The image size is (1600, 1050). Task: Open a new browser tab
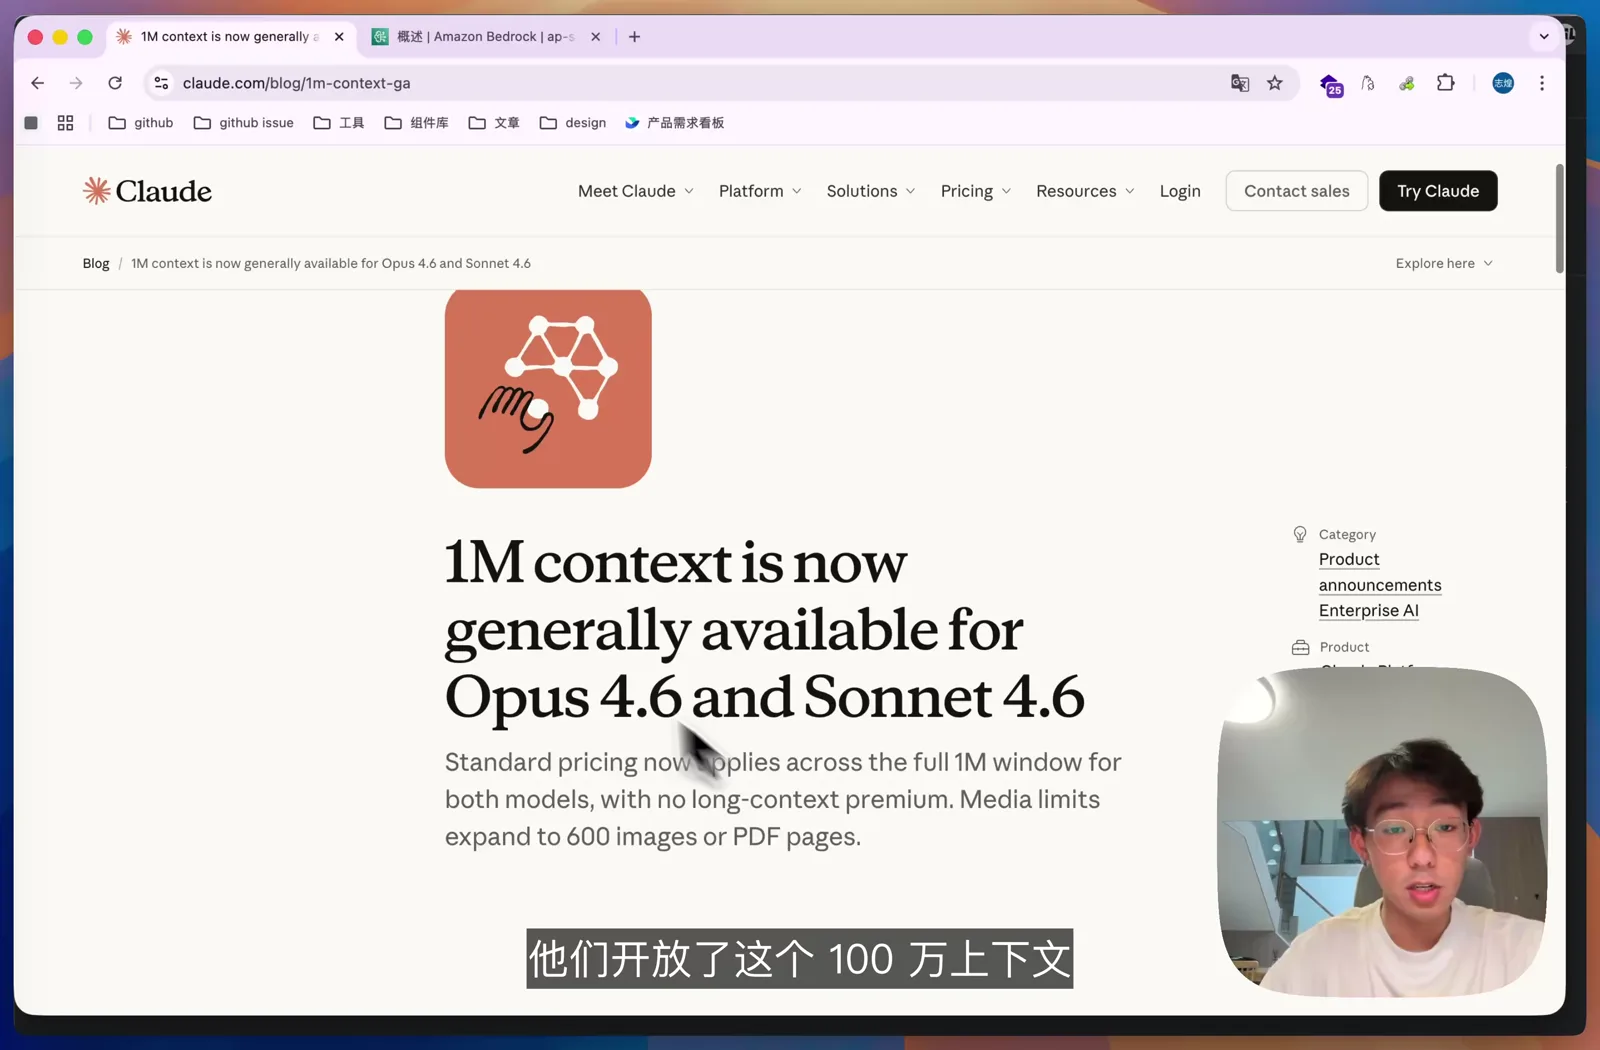click(634, 37)
